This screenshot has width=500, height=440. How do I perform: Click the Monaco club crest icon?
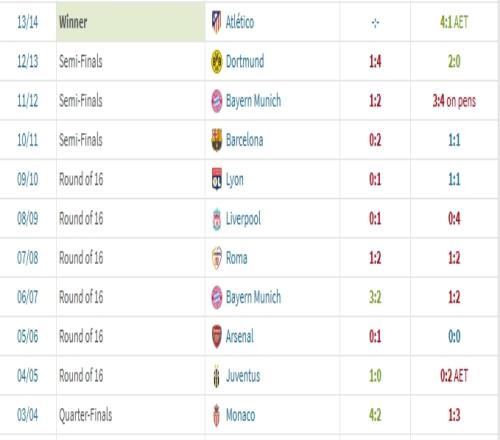click(217, 415)
